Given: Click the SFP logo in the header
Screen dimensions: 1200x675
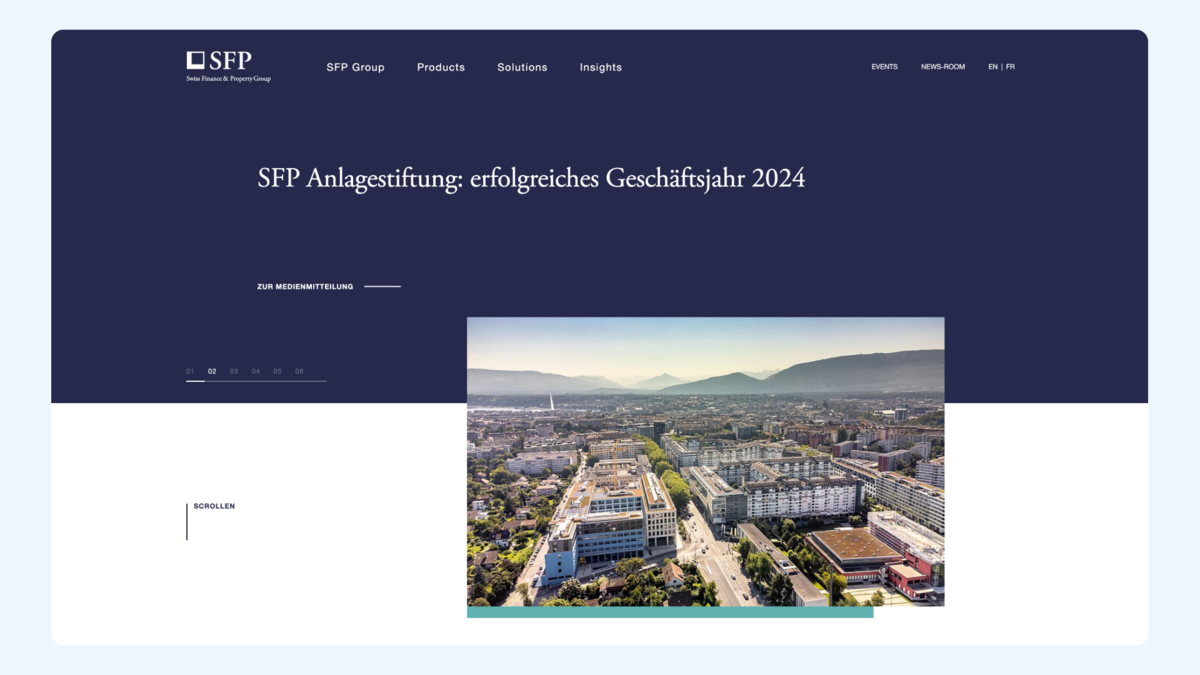Looking at the screenshot, I should (x=228, y=66).
